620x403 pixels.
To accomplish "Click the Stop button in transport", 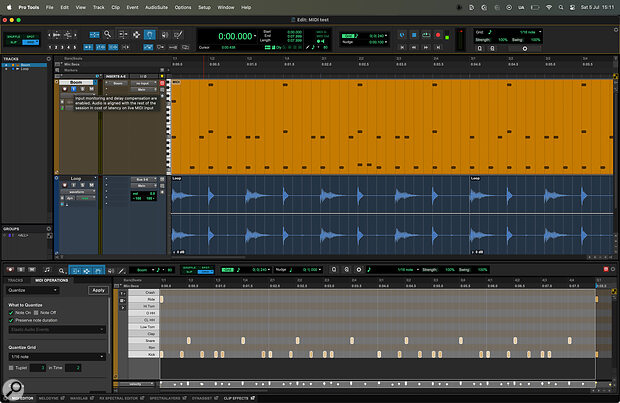I will [x=414, y=35].
